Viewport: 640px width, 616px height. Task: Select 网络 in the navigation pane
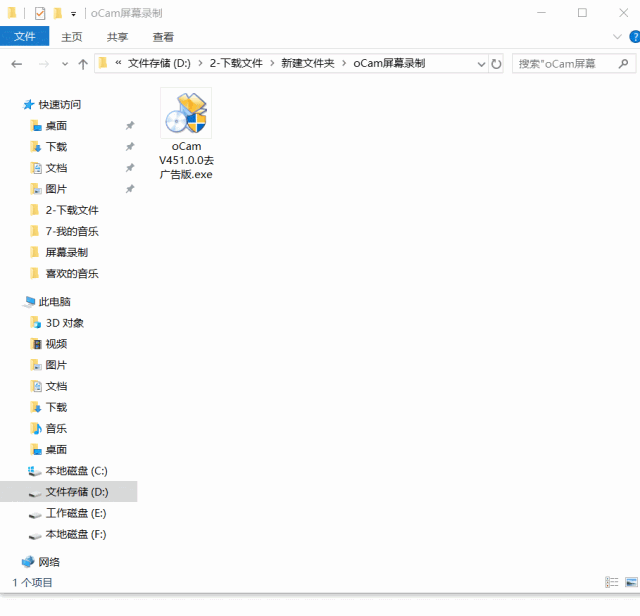pyautogui.click(x=49, y=563)
